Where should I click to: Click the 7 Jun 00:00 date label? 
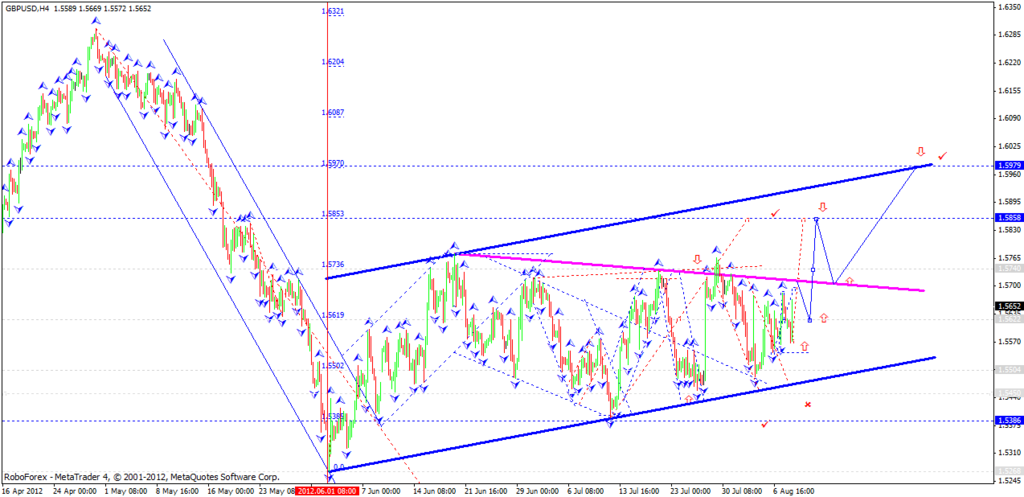[381, 490]
